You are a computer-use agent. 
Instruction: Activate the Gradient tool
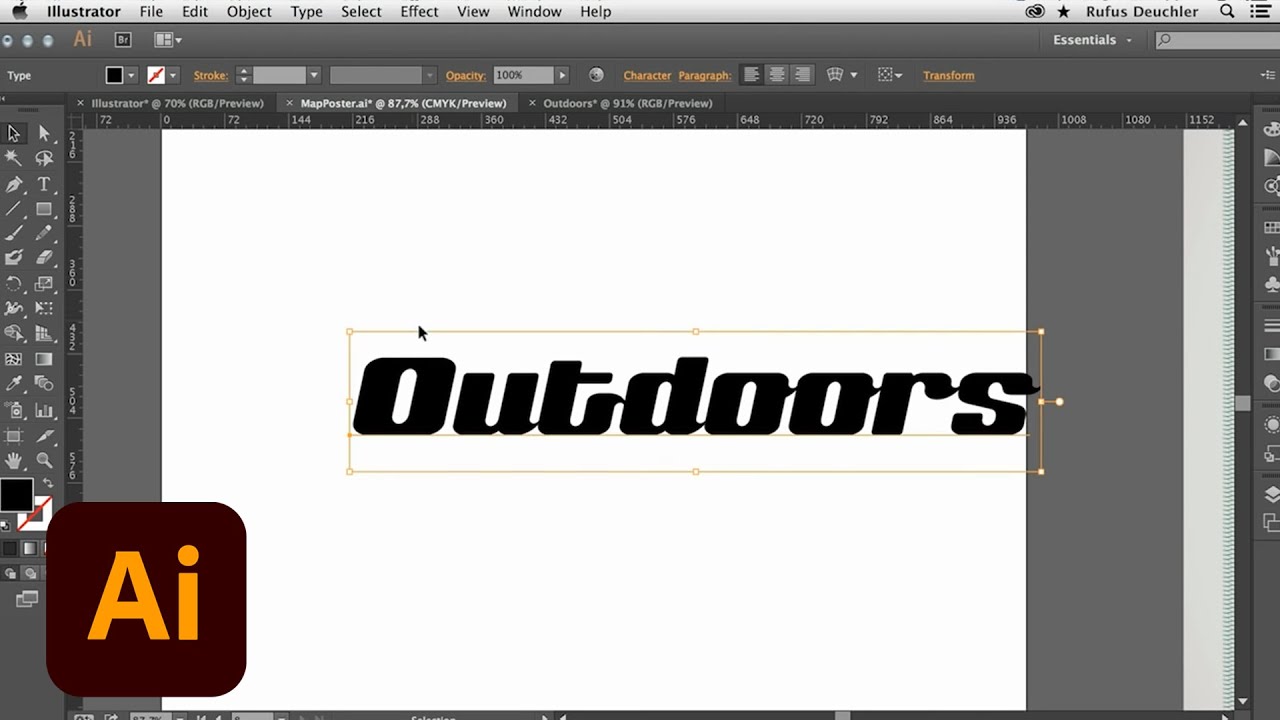tap(44, 359)
